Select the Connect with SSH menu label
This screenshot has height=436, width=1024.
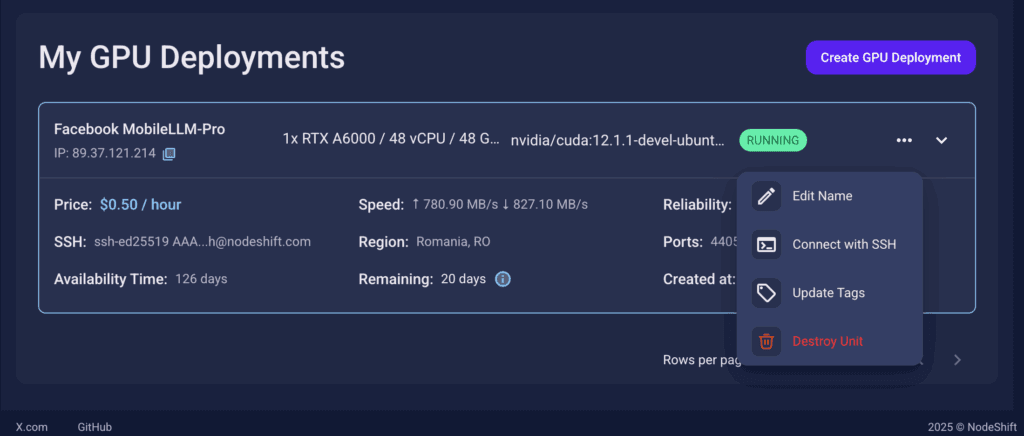coord(844,244)
